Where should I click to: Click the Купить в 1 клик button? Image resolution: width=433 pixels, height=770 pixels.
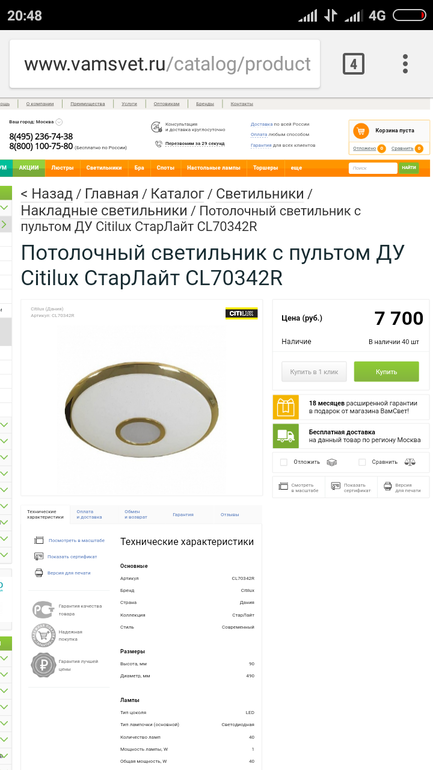tap(314, 372)
